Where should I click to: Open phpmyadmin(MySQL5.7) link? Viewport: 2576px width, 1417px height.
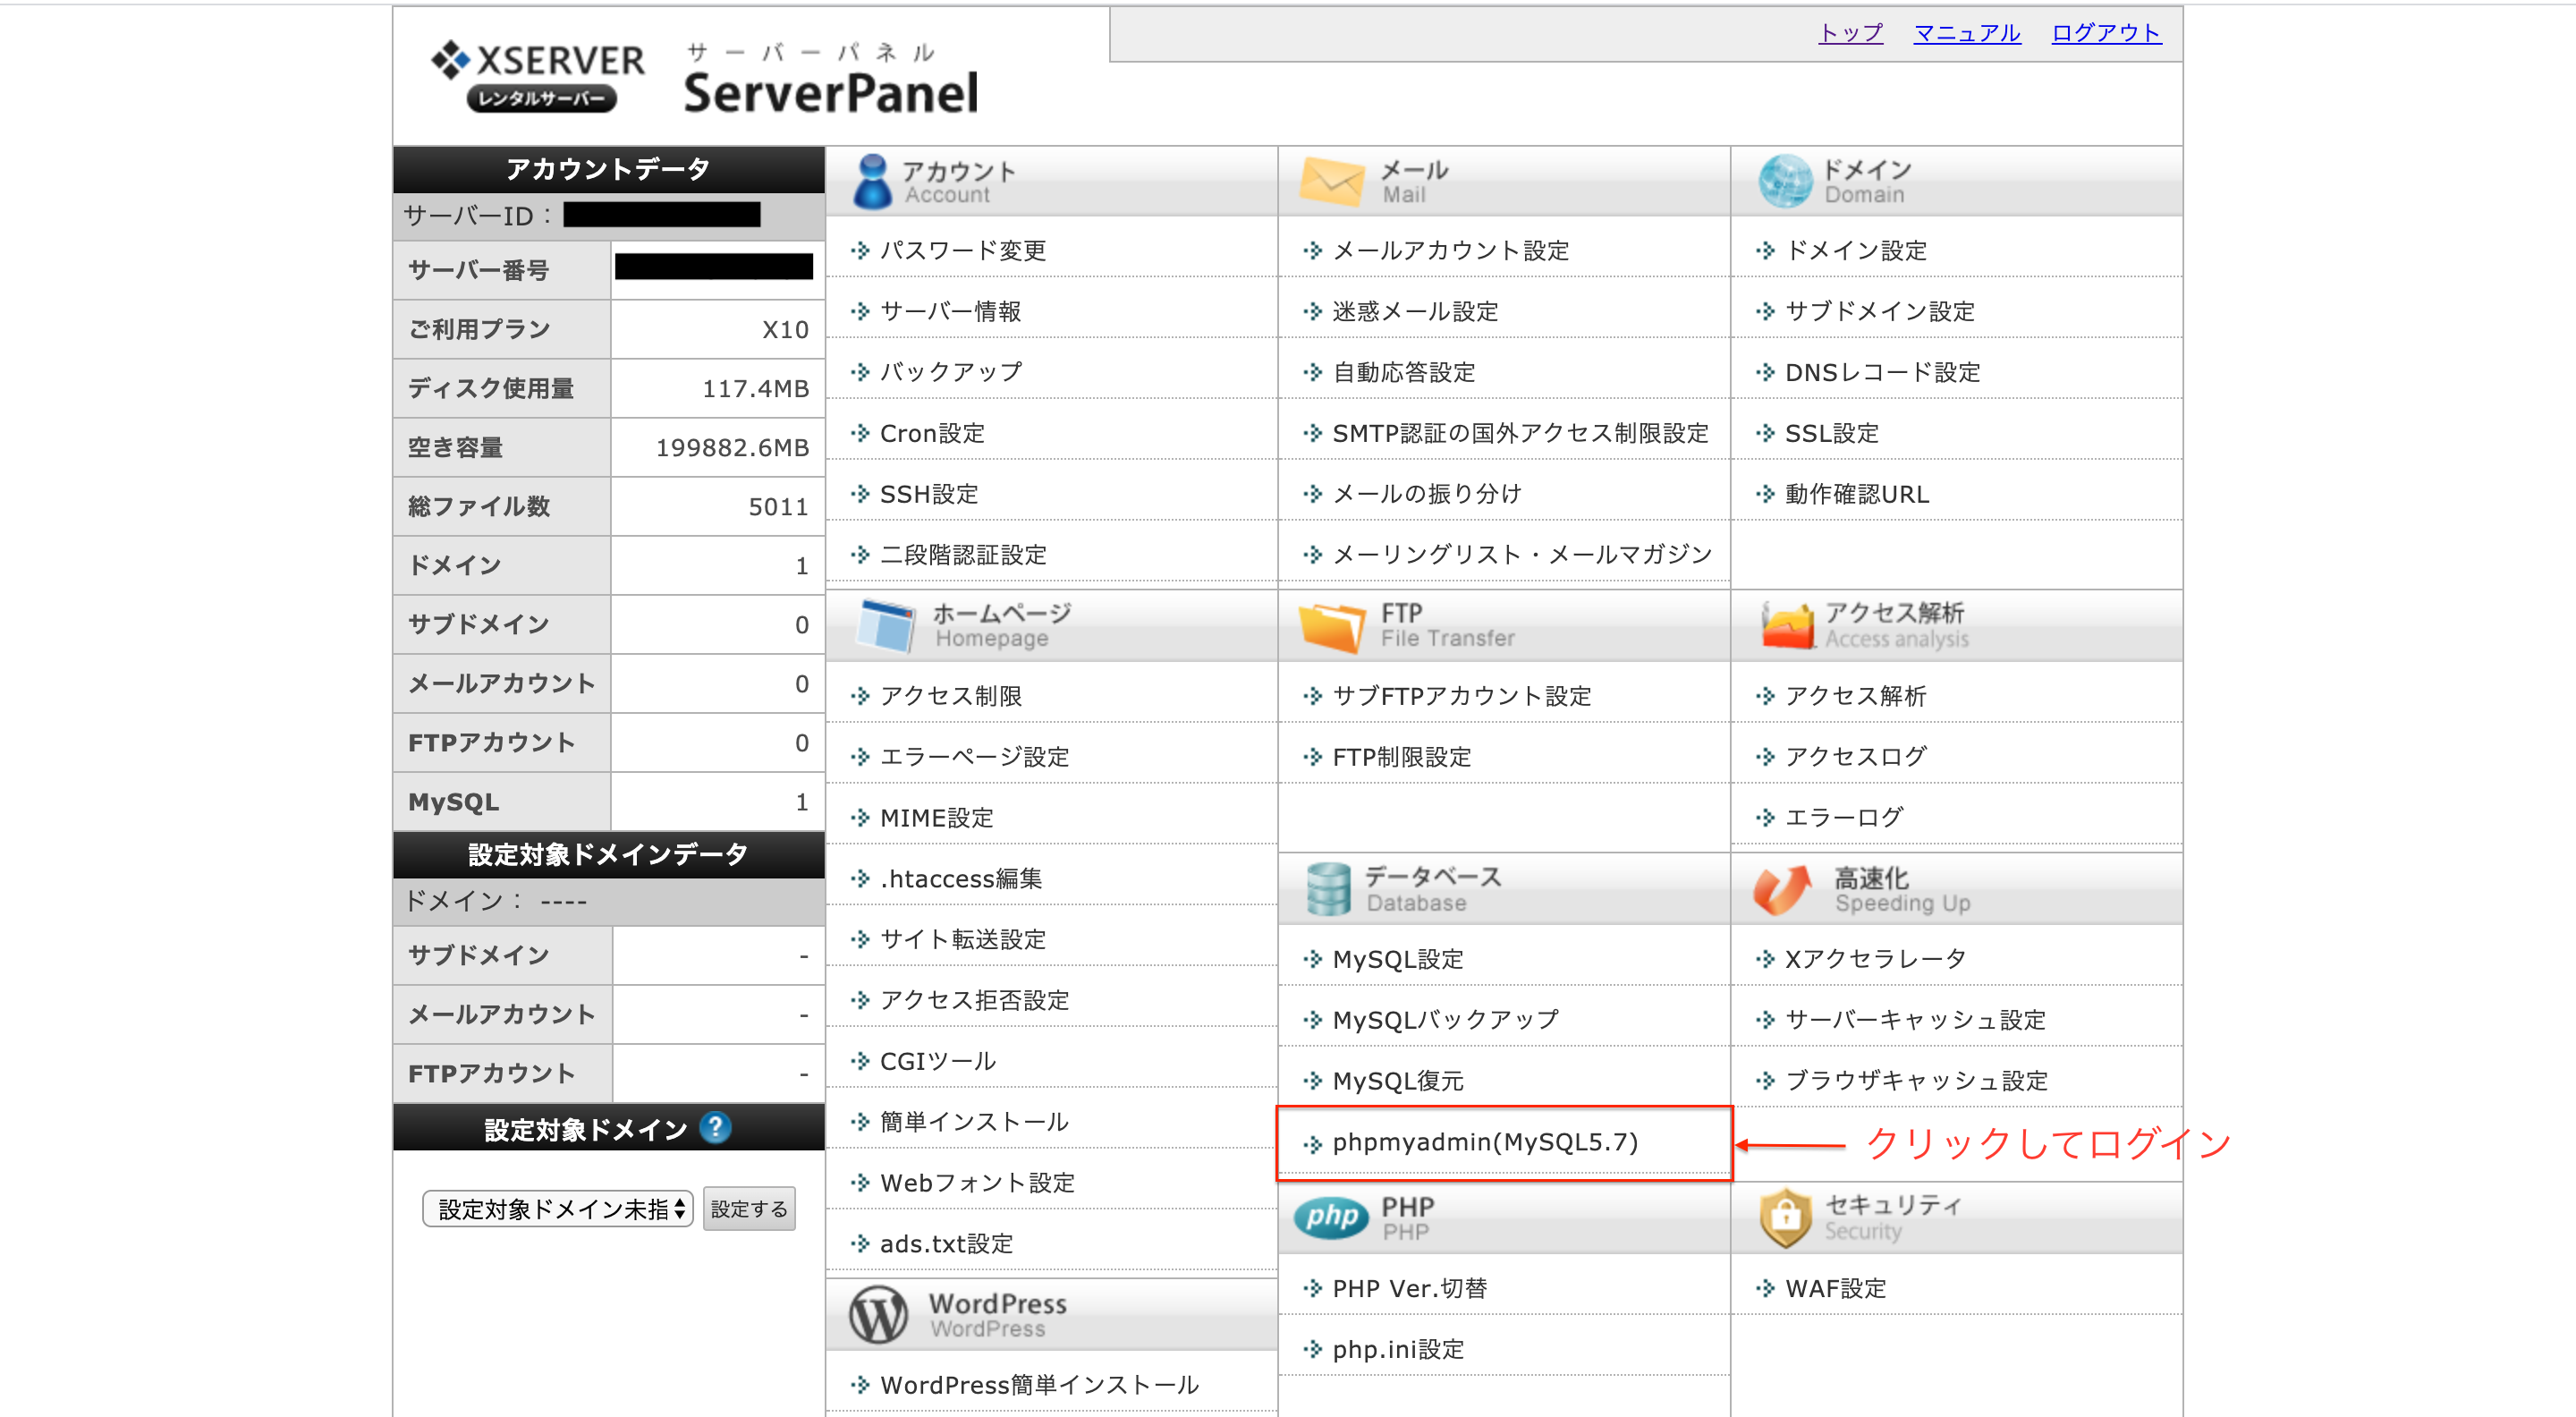tap(1484, 1142)
